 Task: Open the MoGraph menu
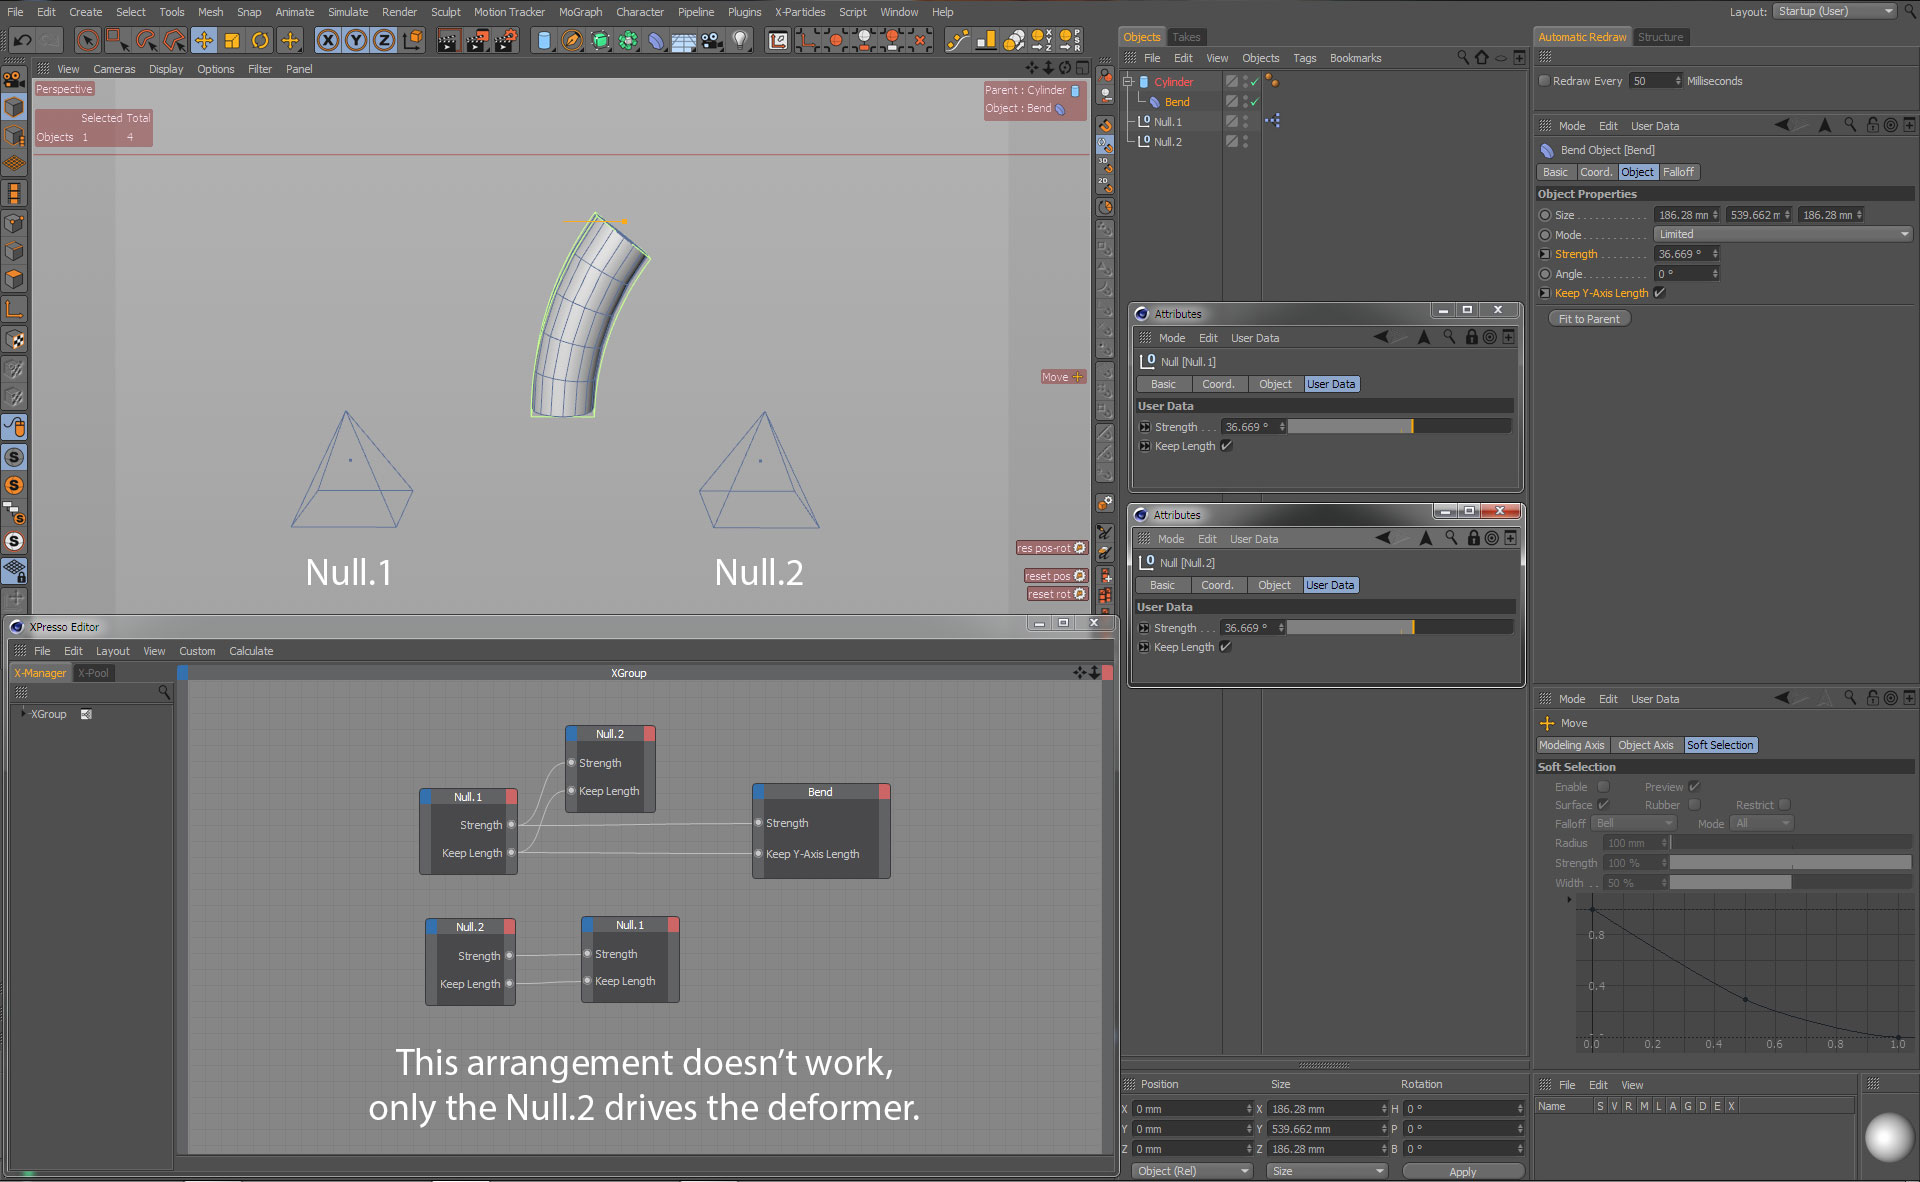[580, 12]
